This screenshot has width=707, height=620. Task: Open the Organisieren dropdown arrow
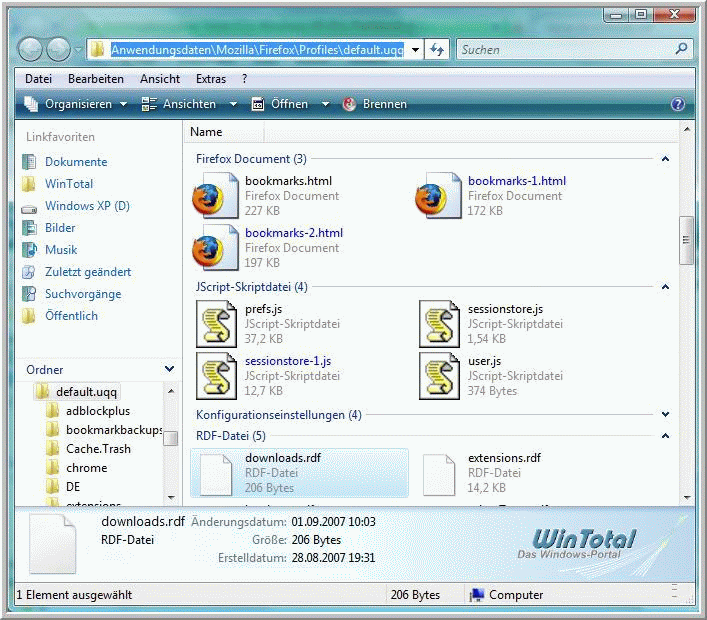[124, 104]
